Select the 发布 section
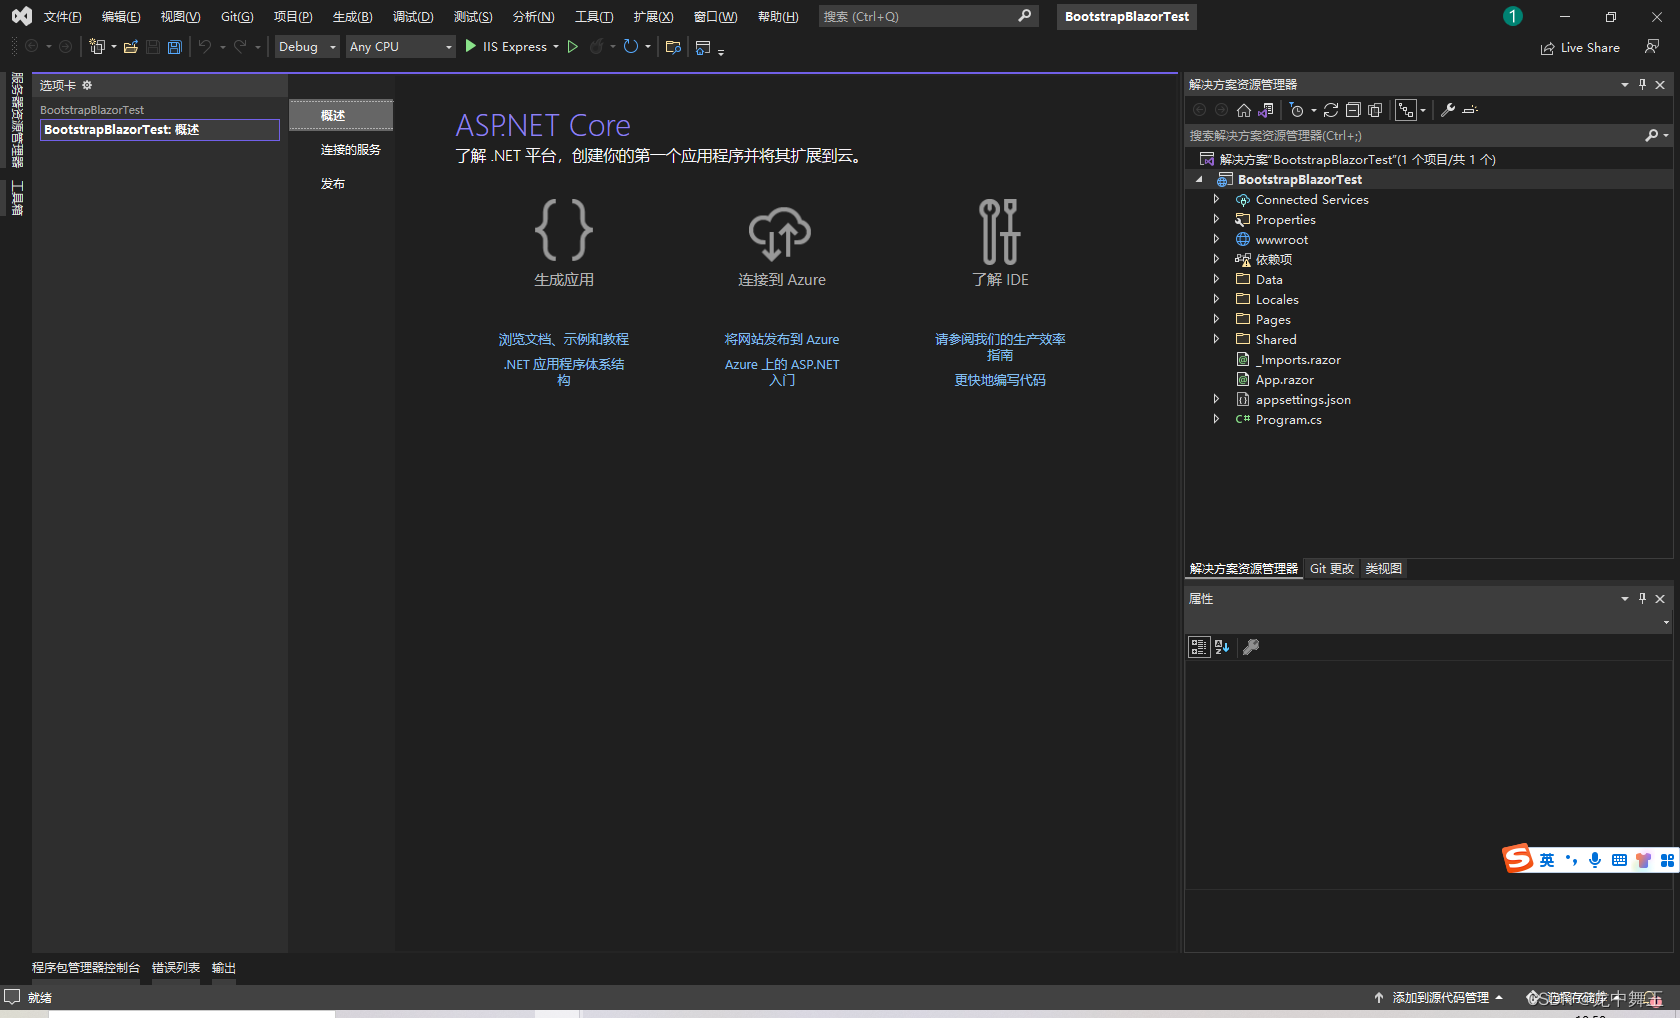Image resolution: width=1680 pixels, height=1018 pixels. [333, 184]
